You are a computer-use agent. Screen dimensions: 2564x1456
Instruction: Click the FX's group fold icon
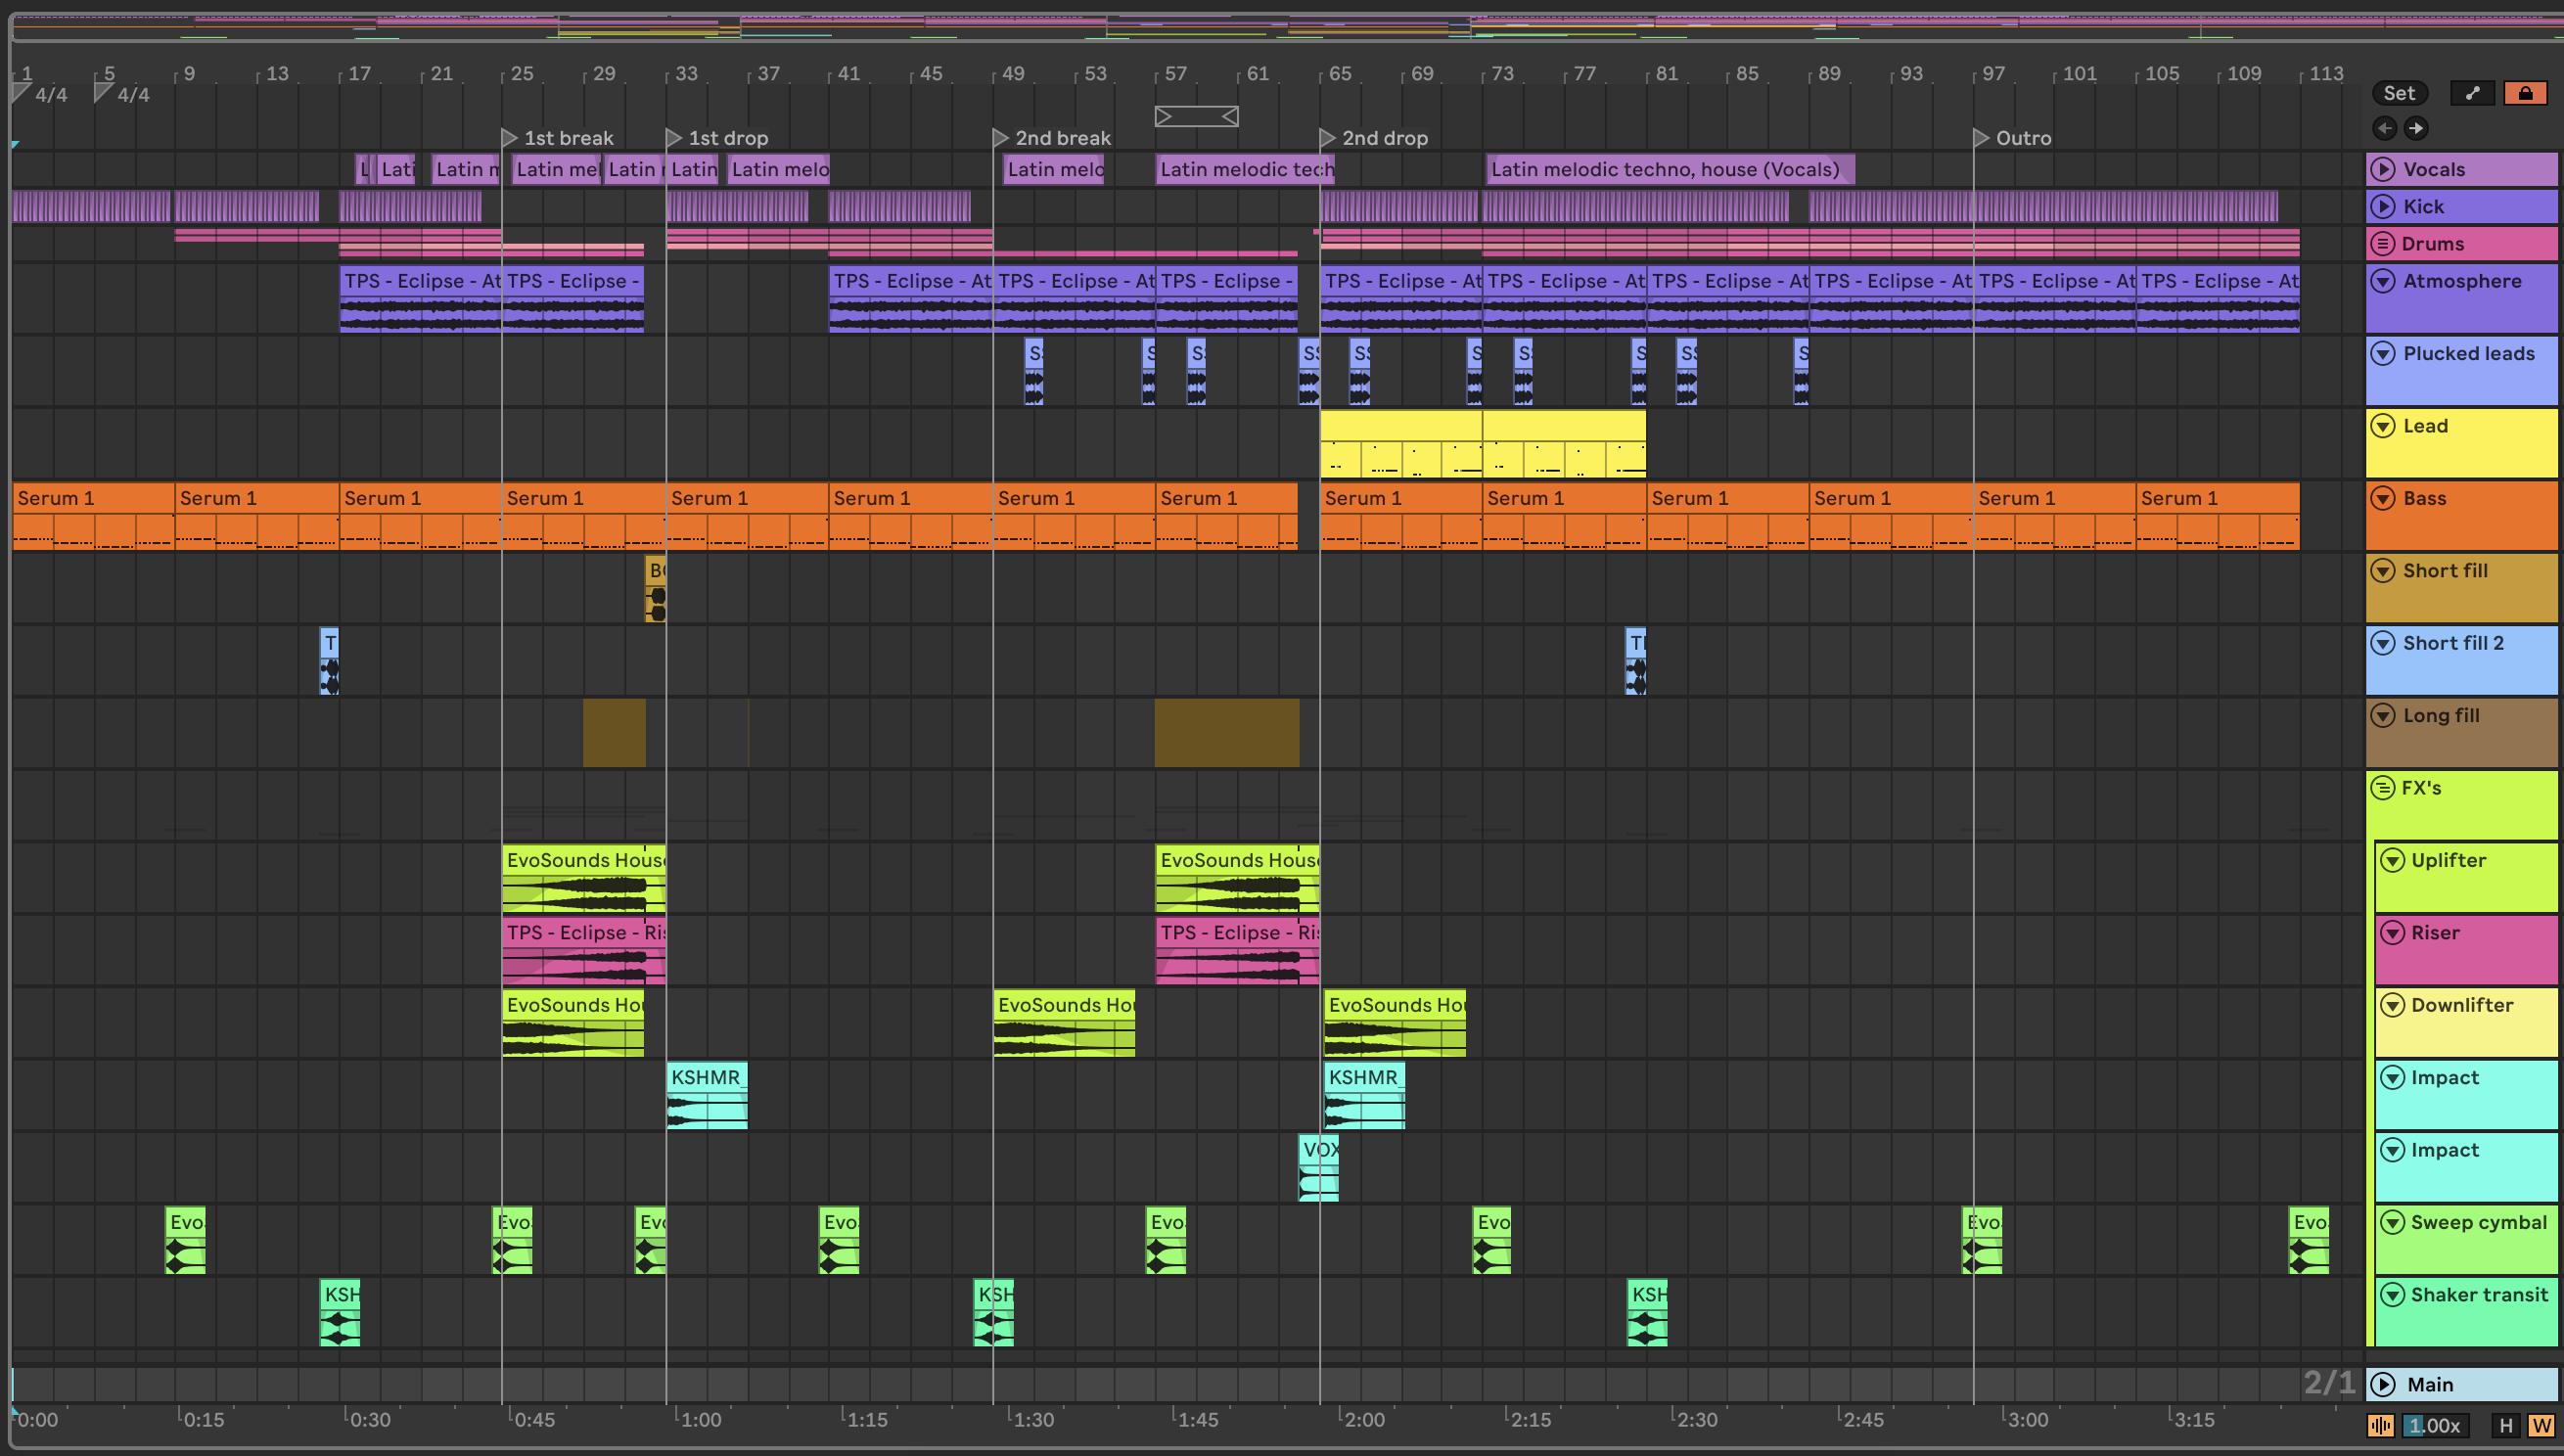click(x=2383, y=788)
